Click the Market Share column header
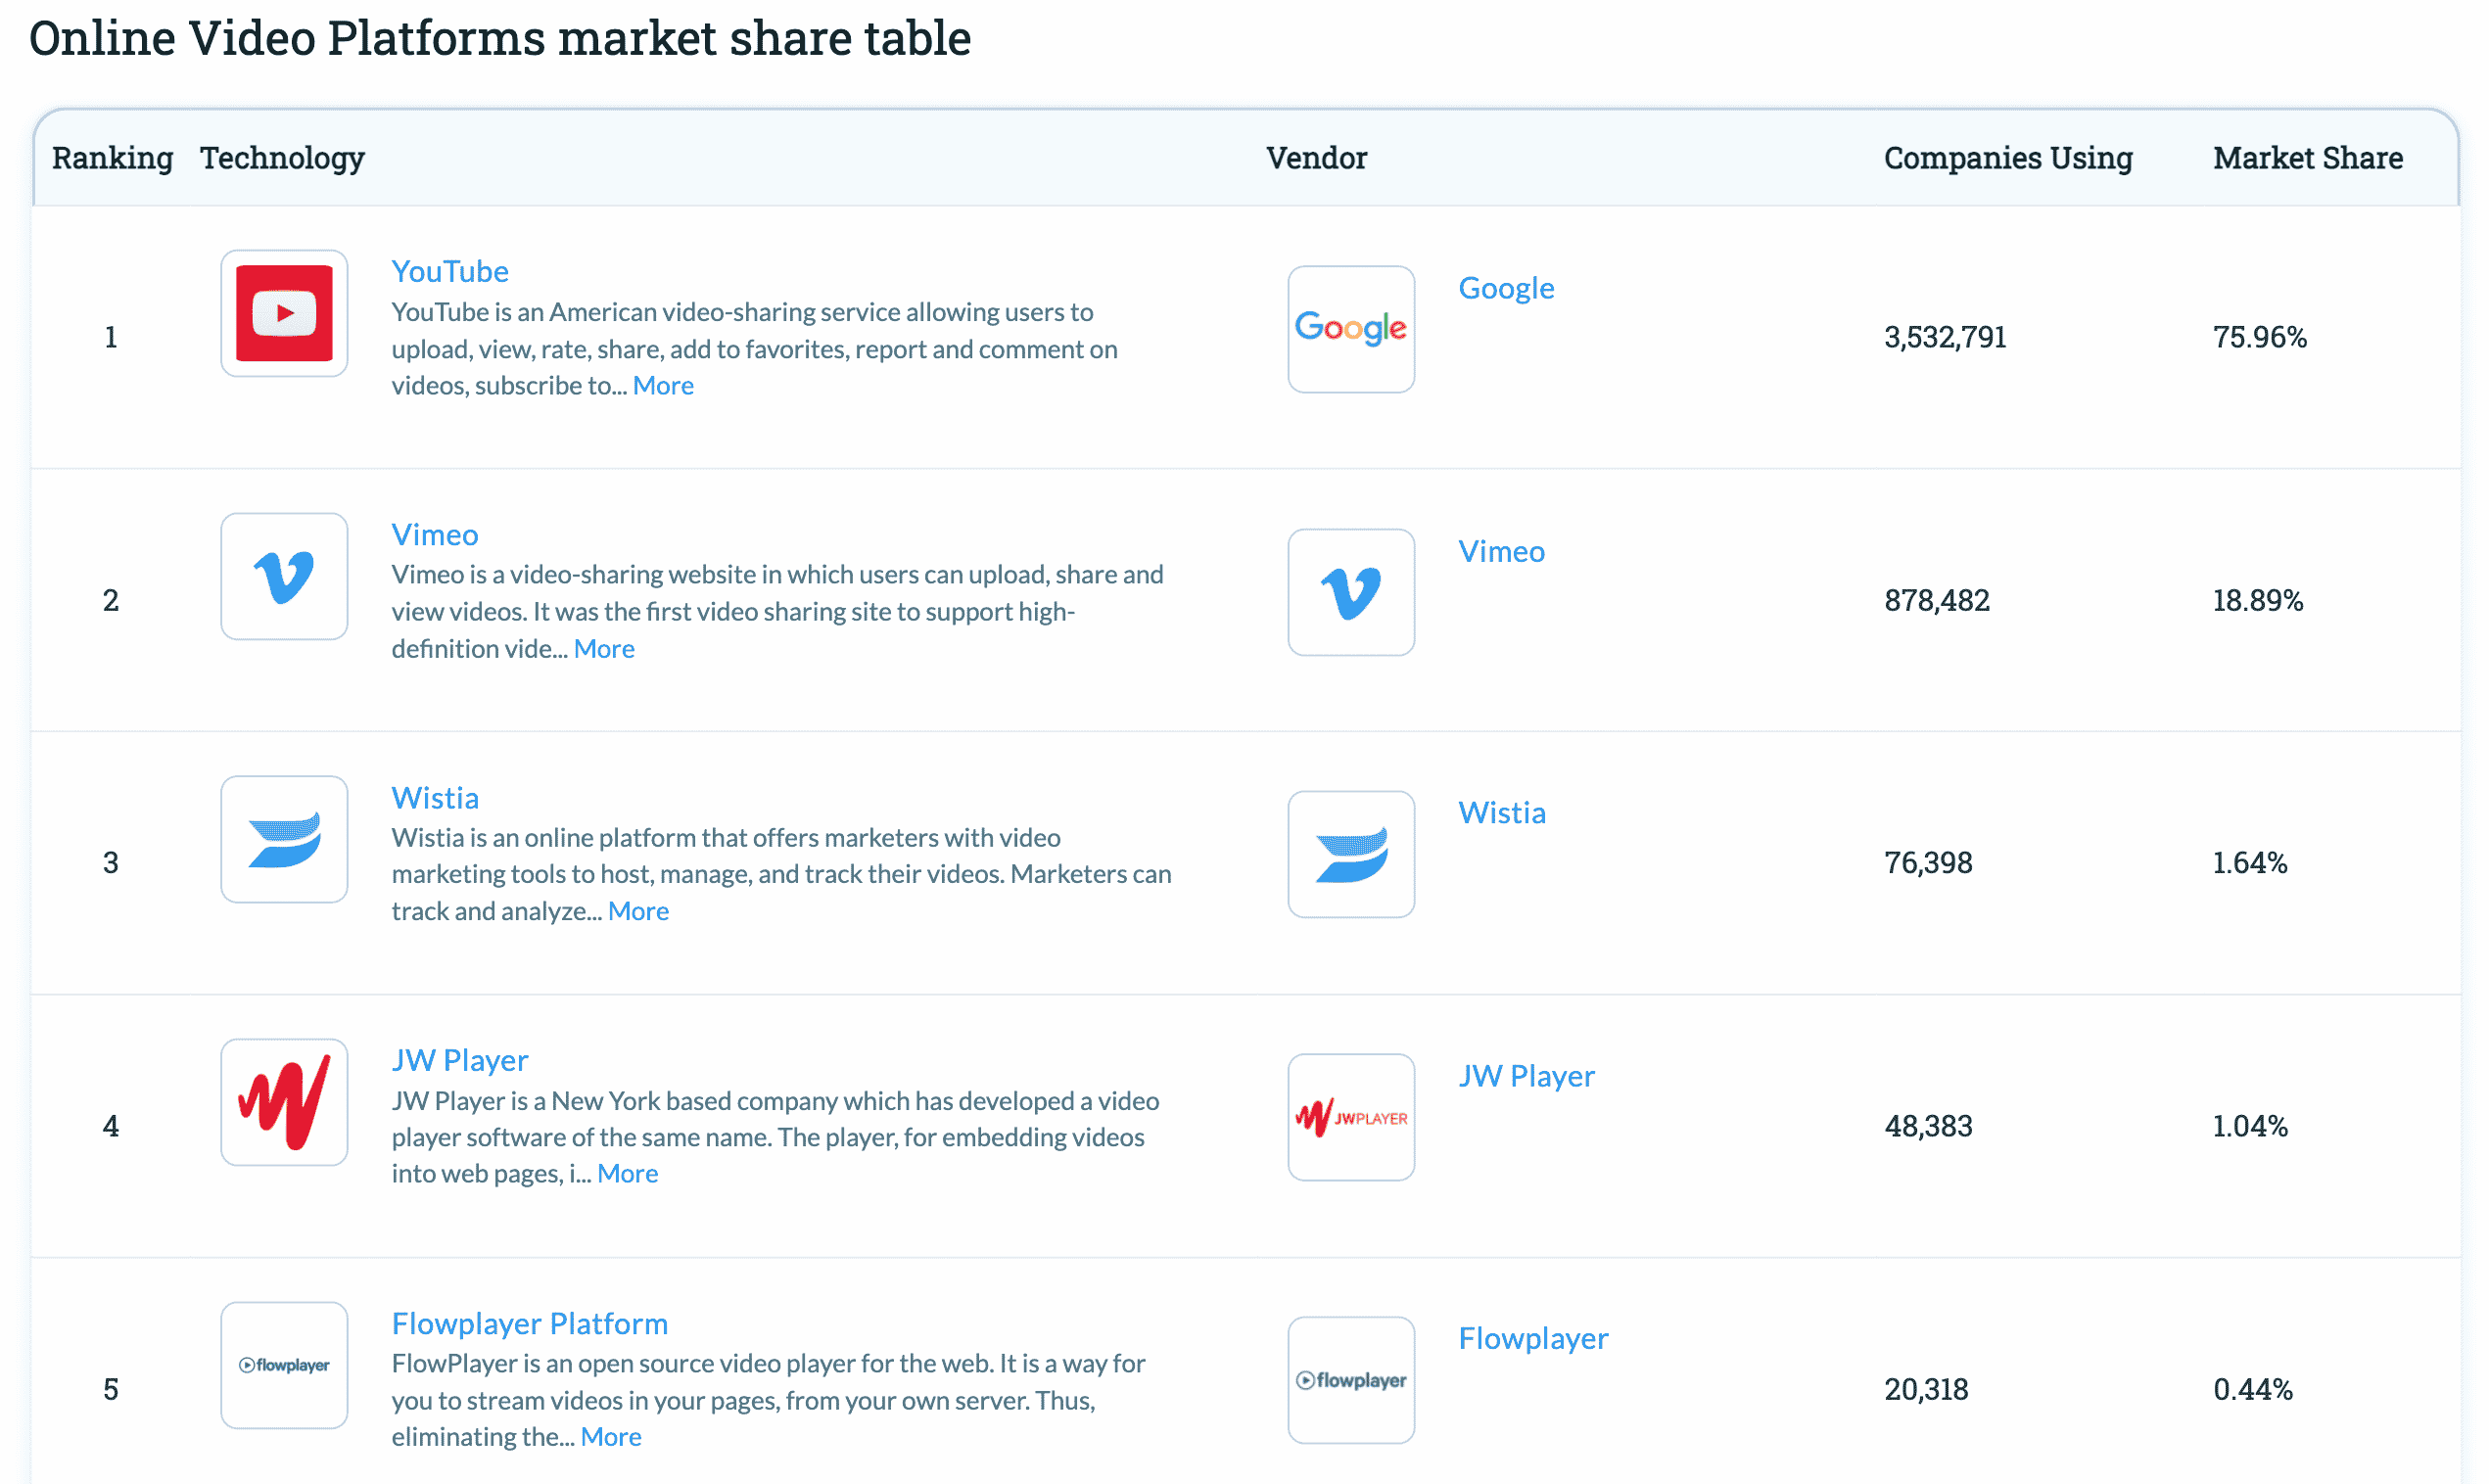The width and height of the screenshot is (2489, 1484). pyautogui.click(x=2306, y=158)
